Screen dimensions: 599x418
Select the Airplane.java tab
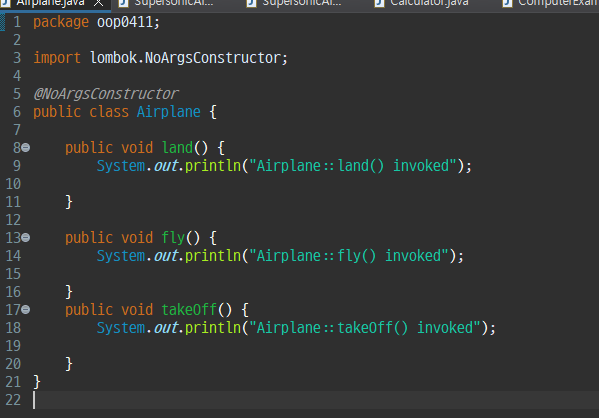[x=50, y=3]
